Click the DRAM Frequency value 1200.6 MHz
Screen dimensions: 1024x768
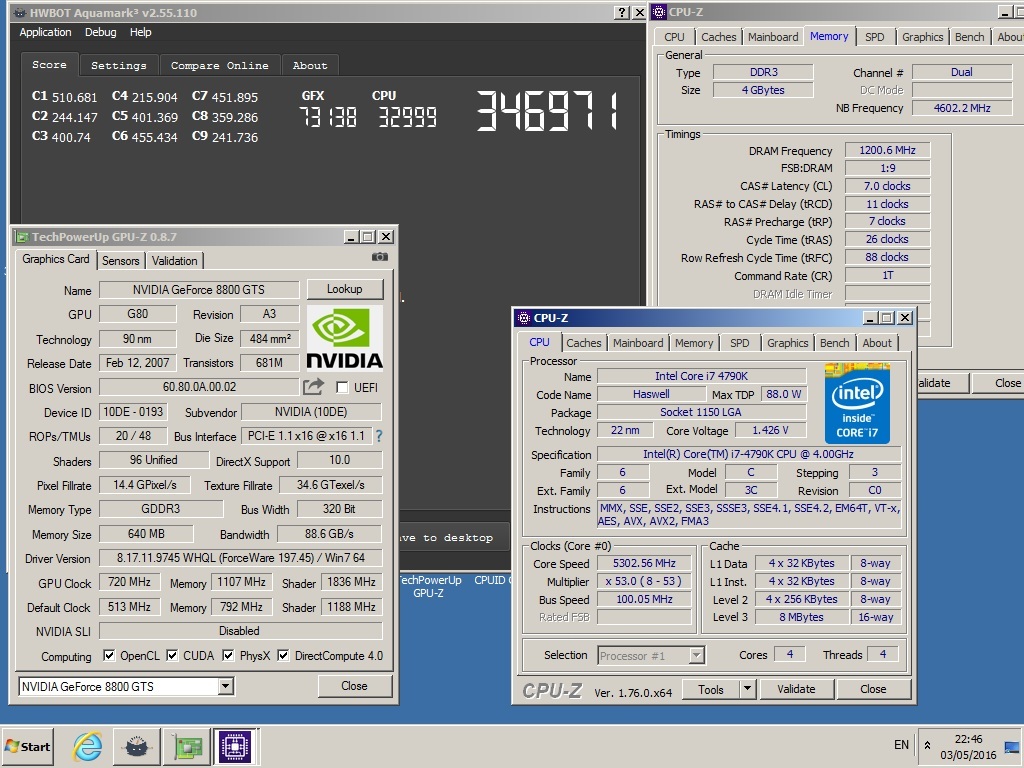click(x=887, y=150)
